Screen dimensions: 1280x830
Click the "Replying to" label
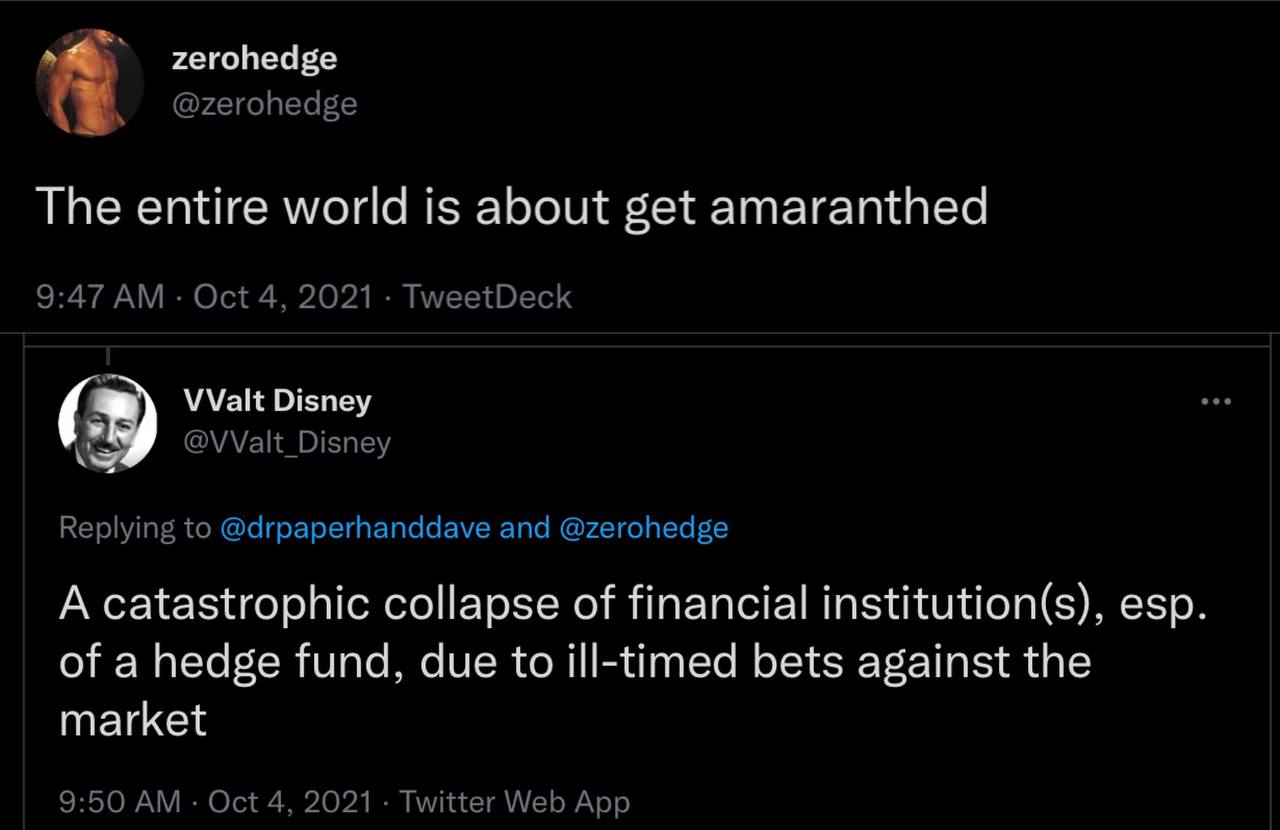coord(135,527)
